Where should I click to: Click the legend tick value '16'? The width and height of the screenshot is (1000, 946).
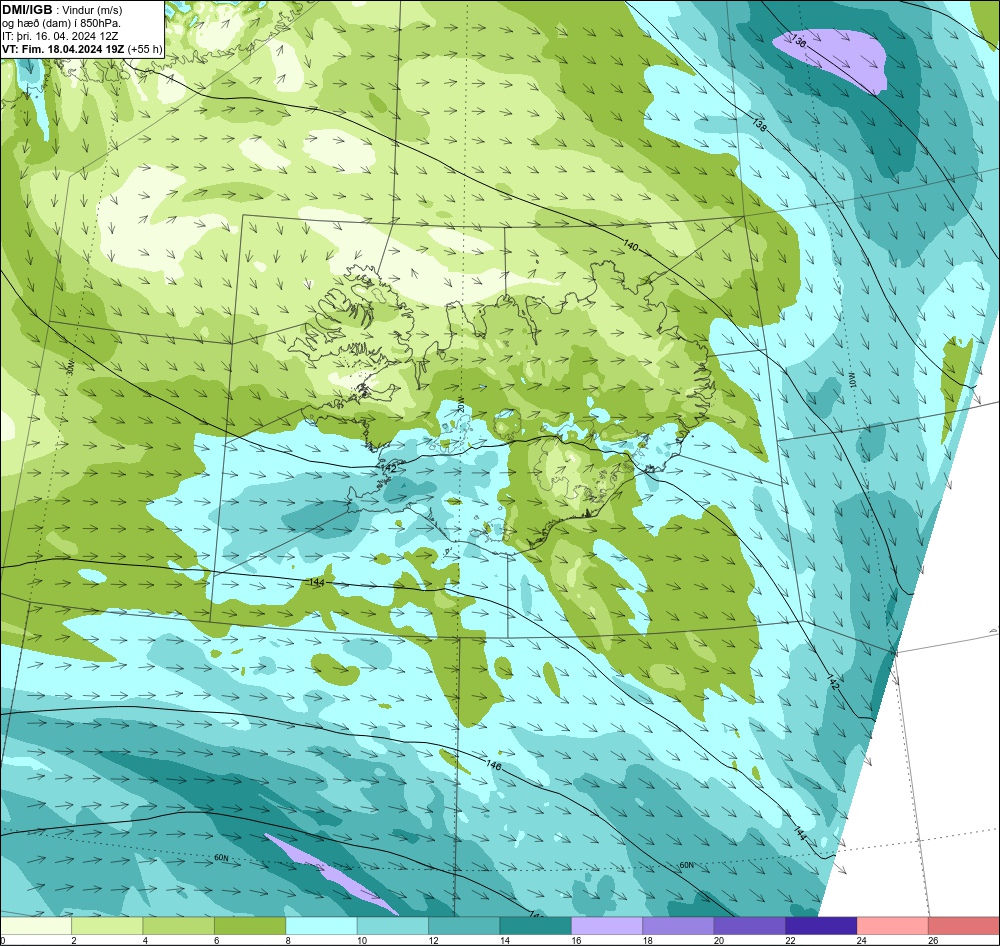tap(576, 940)
